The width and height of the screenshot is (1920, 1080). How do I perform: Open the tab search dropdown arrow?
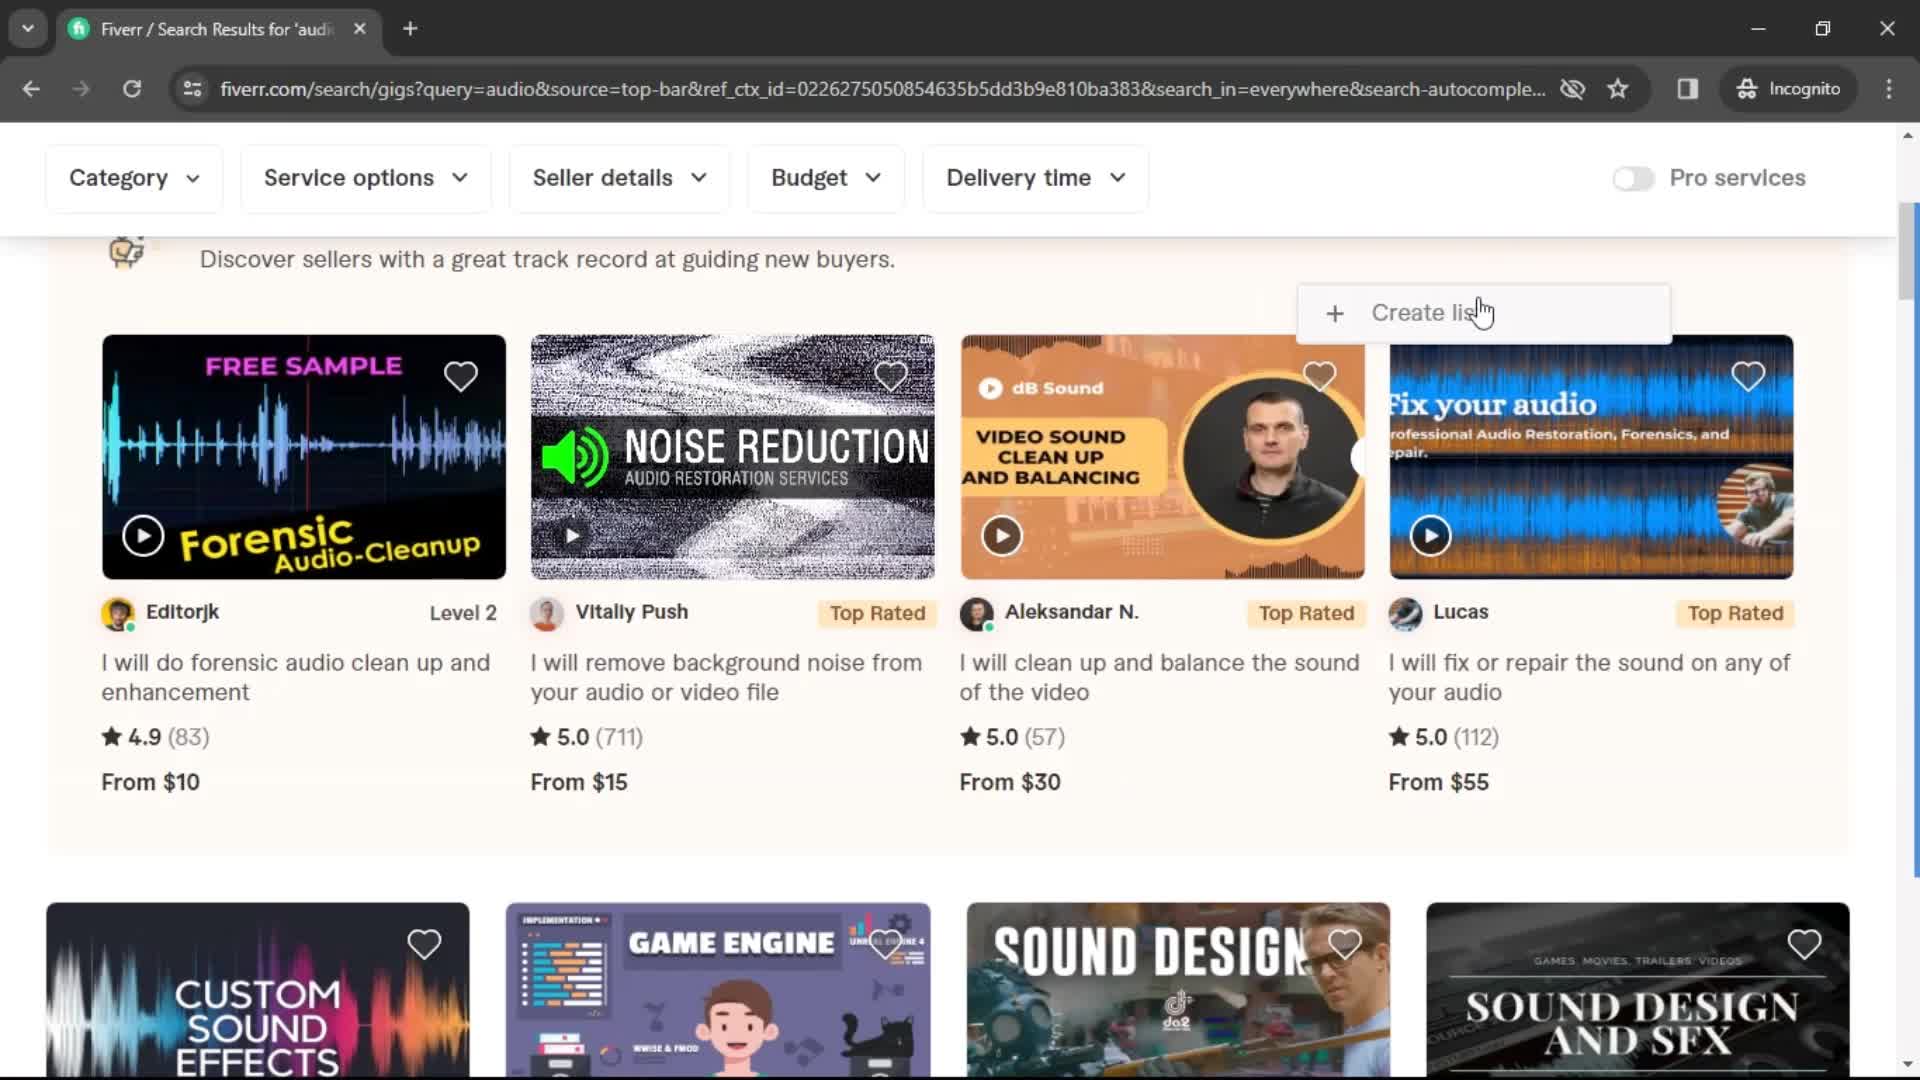coord(28,29)
